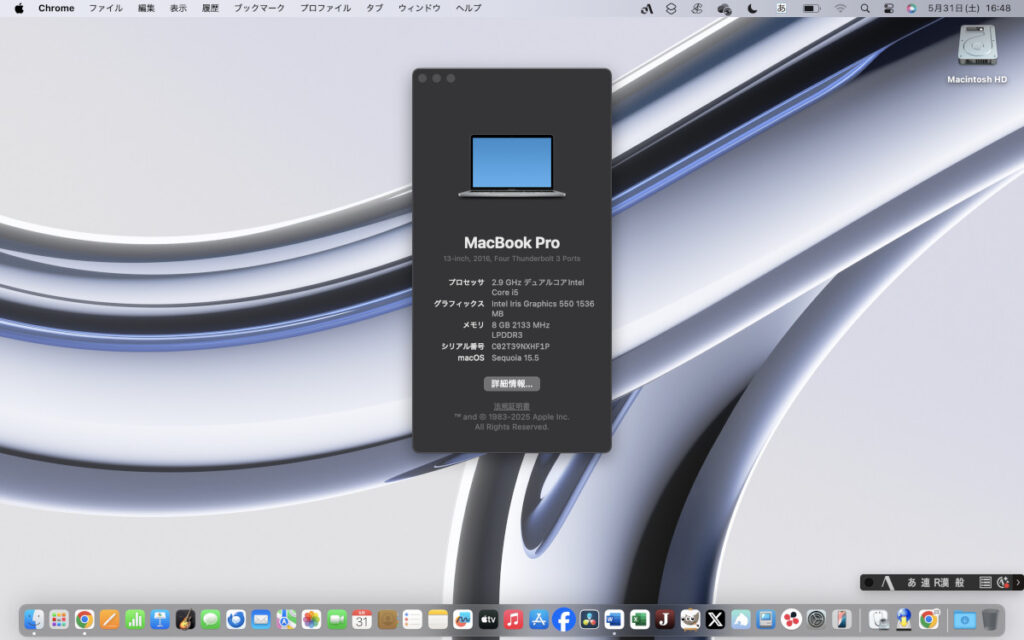Launch Keynote from the Dock
The width and height of the screenshot is (1024, 640).
coord(160,619)
